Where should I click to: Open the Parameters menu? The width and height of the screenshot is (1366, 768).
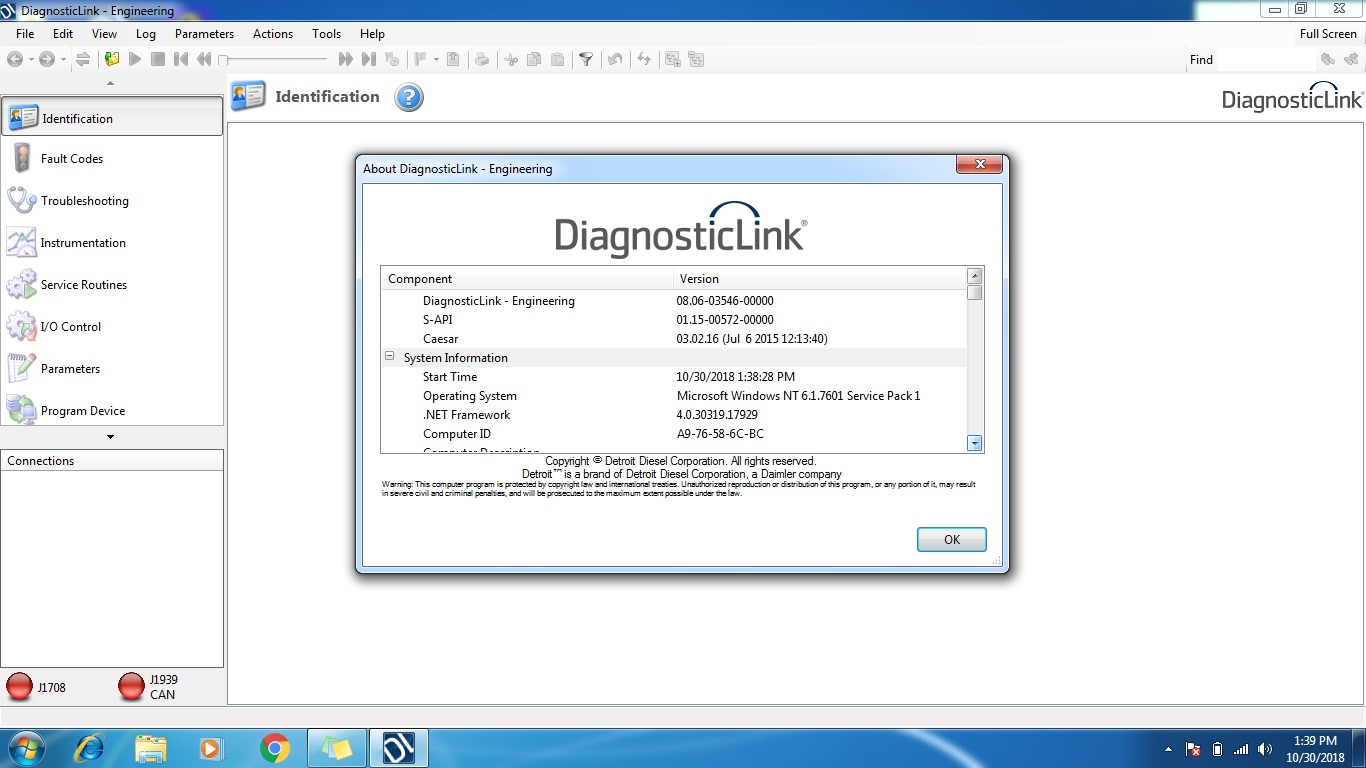204,33
